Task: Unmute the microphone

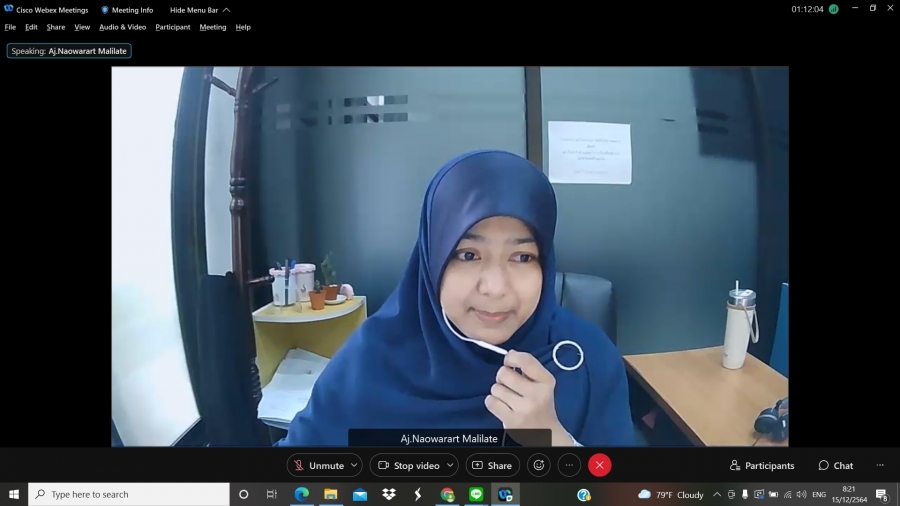Action: [318, 465]
